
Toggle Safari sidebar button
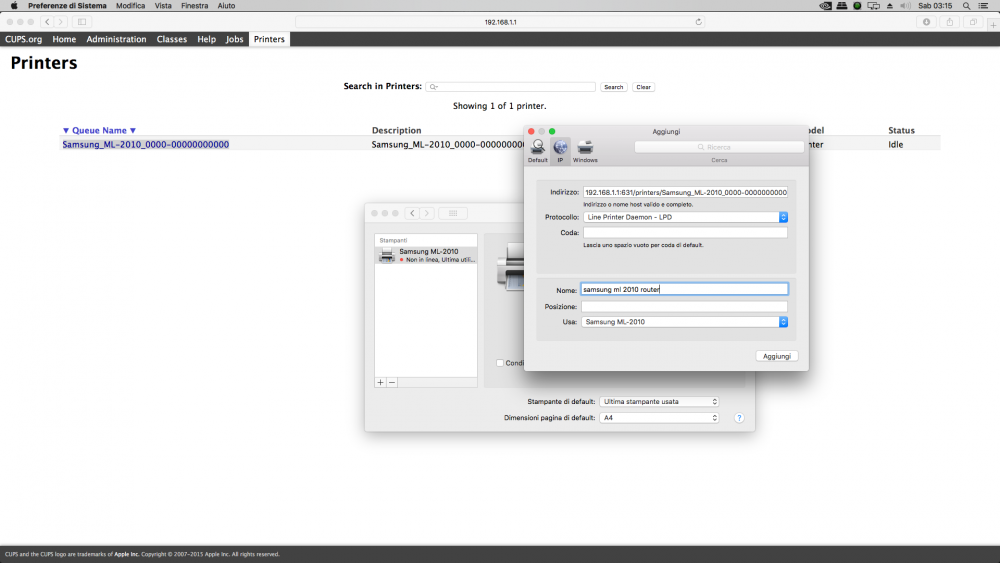click(82, 22)
